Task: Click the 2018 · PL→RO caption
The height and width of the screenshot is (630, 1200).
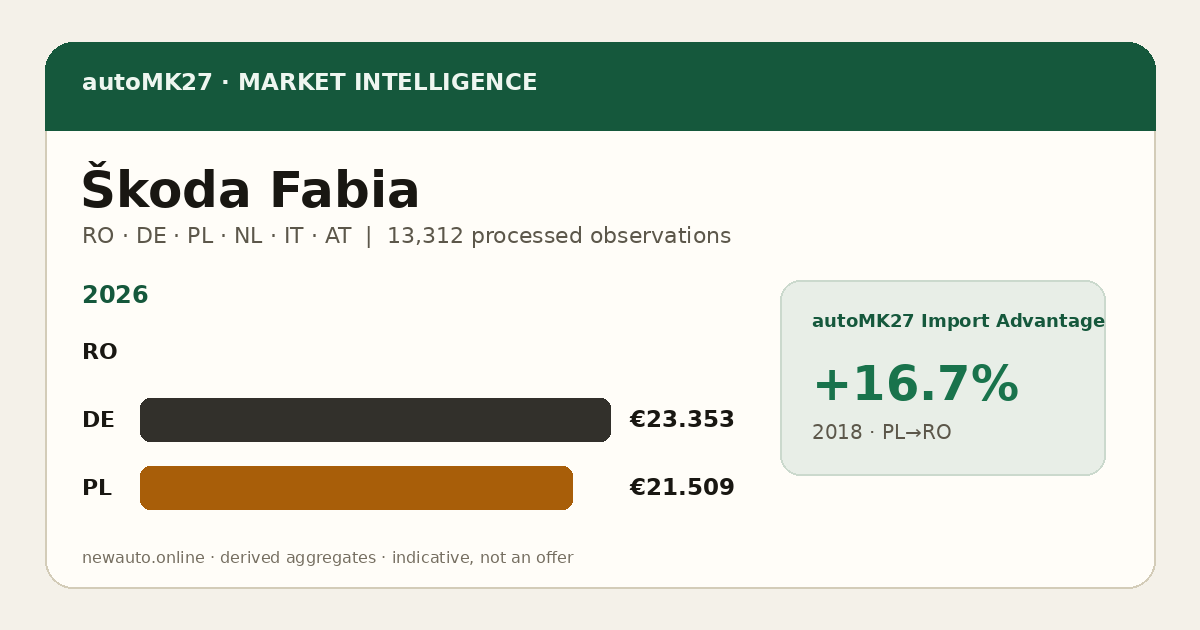Action: coord(881,432)
